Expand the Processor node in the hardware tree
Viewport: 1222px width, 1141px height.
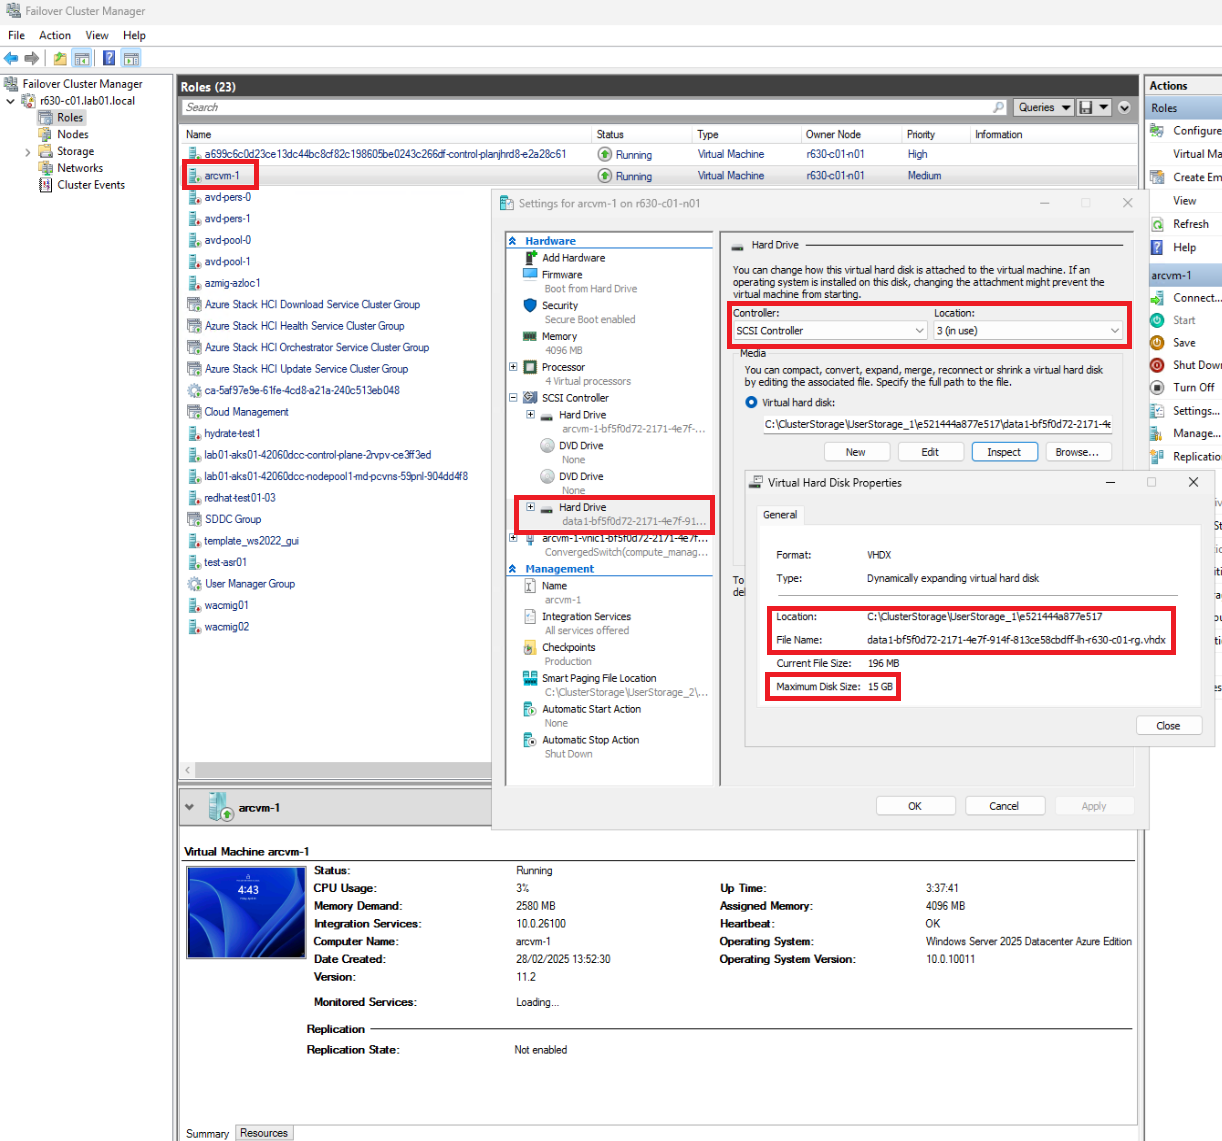[511, 366]
